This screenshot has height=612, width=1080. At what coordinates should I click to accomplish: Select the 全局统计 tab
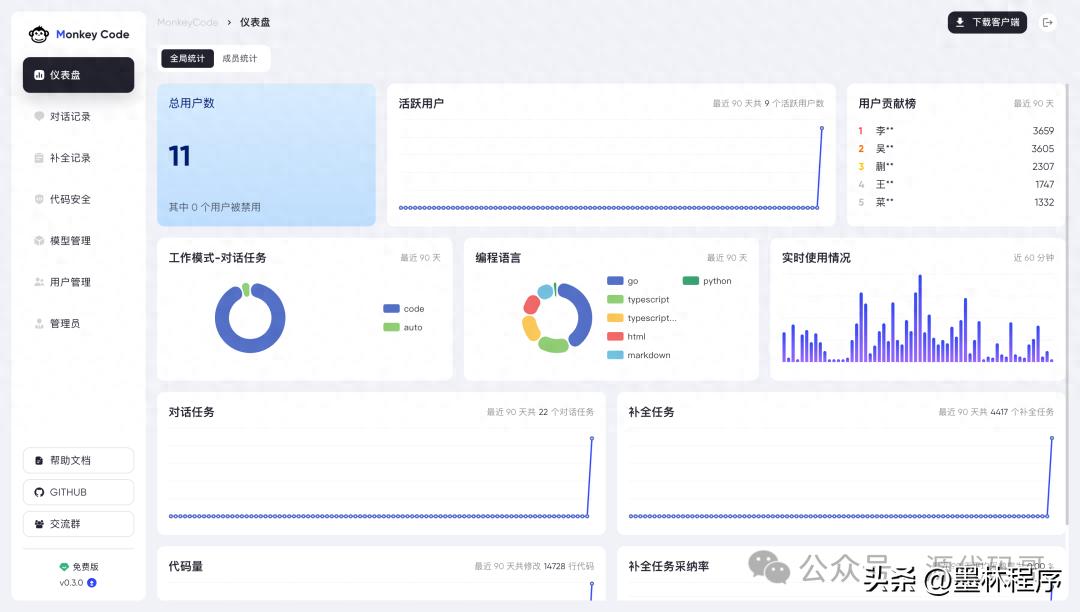[187, 59]
